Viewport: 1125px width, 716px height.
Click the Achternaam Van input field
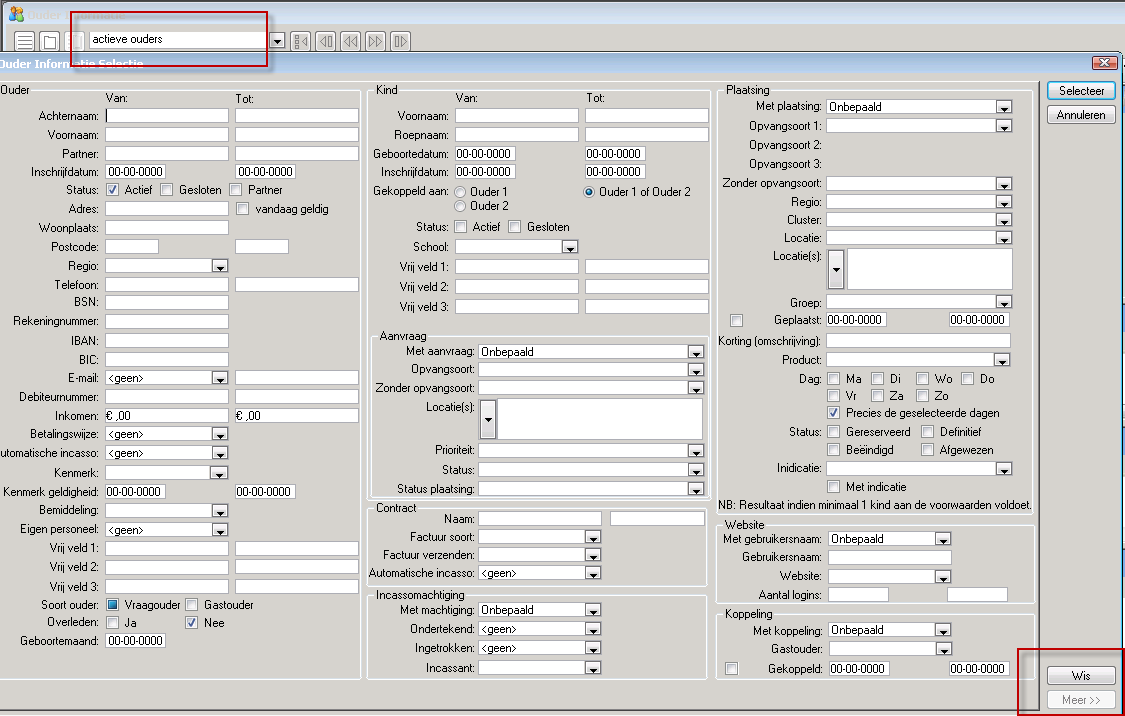pos(167,116)
